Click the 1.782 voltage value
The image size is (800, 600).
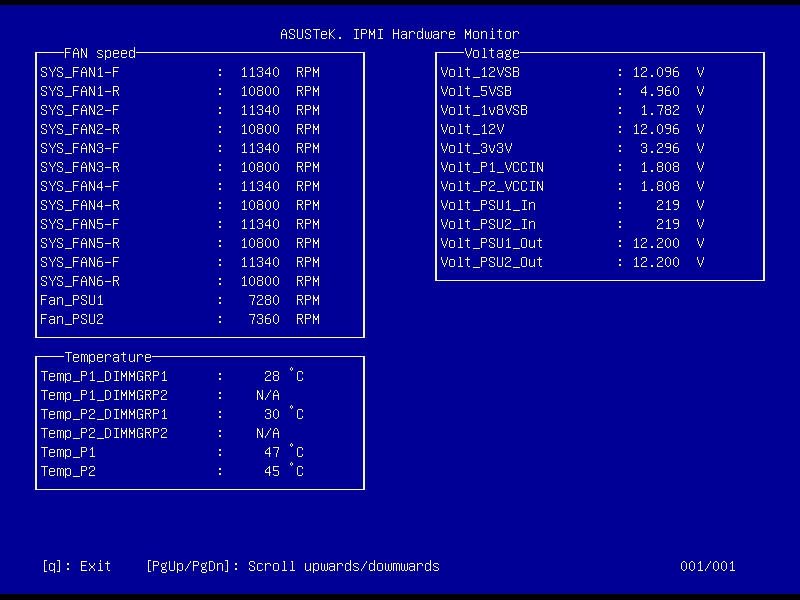tap(660, 110)
